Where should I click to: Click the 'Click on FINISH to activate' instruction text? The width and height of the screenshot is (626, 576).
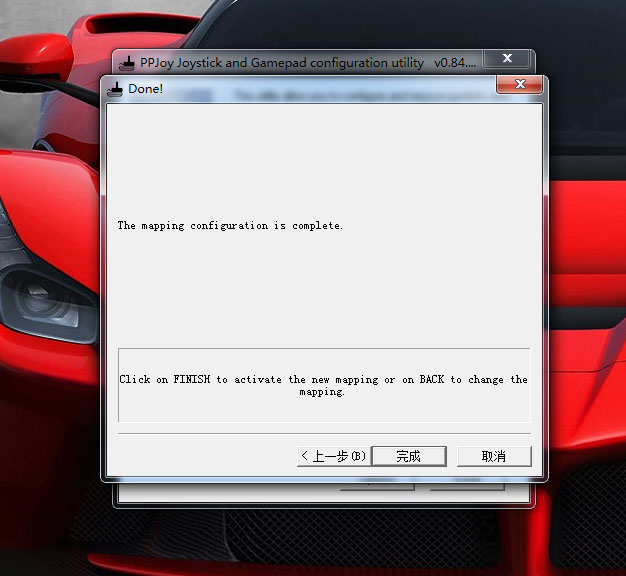click(323, 385)
